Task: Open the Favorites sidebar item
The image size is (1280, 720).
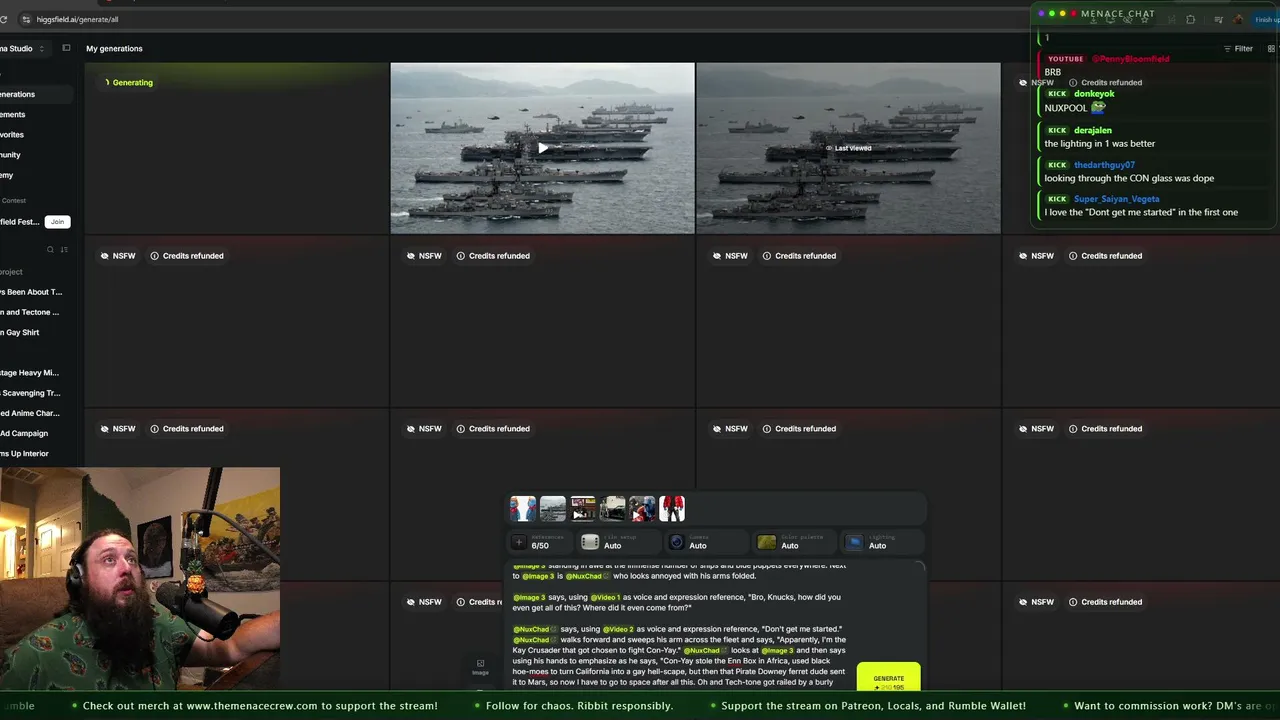Action: point(12,135)
